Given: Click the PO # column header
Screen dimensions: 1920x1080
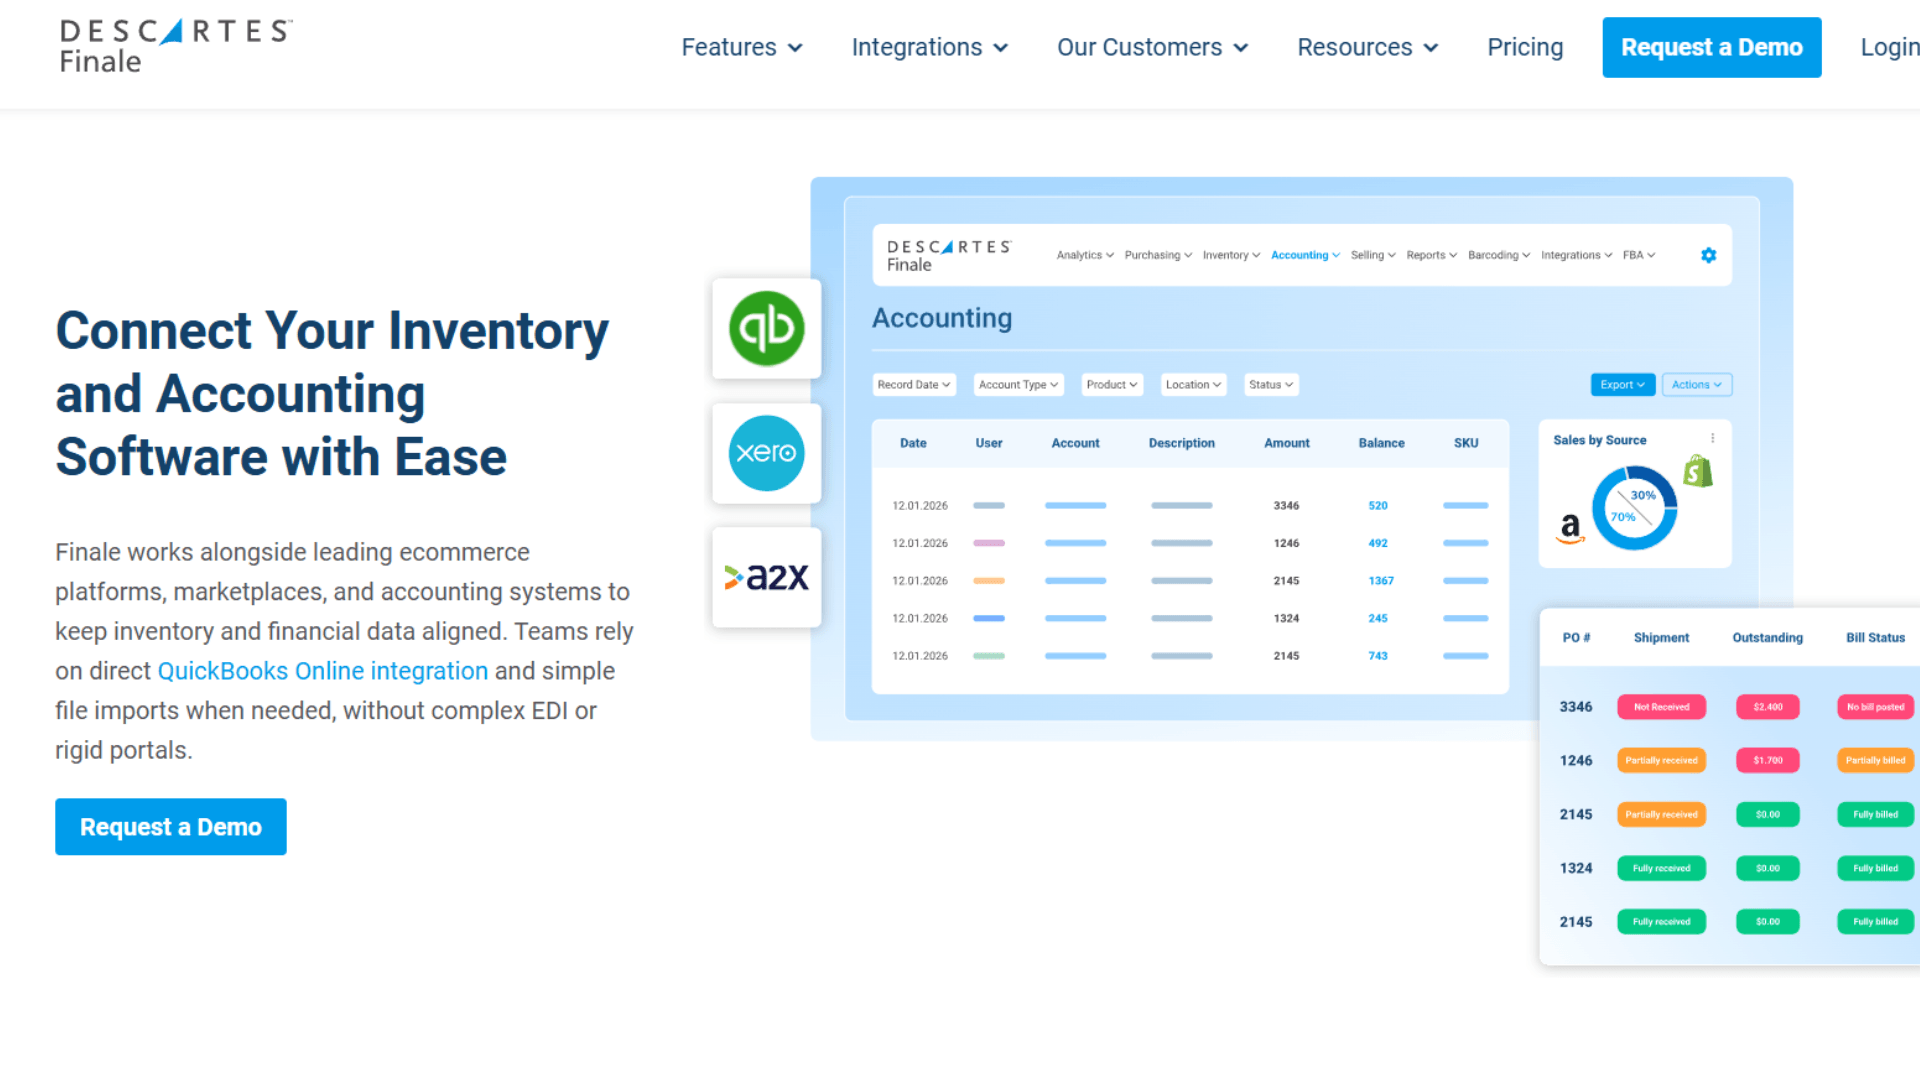Looking at the screenshot, I should click(1576, 638).
